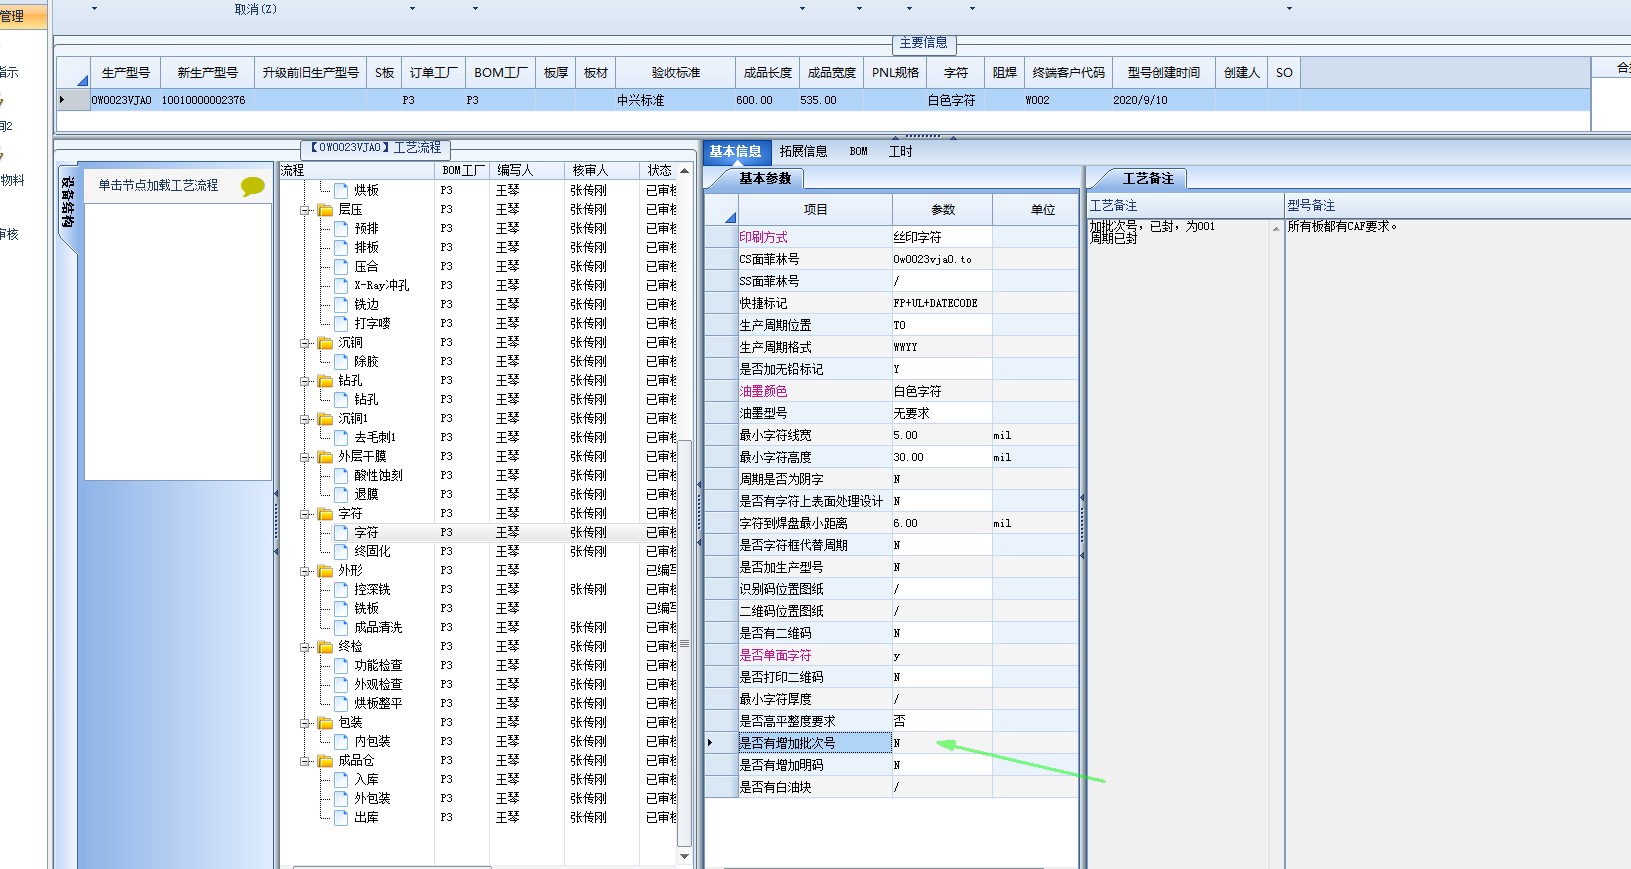Viewport: 1631px width, 869px height.
Task: Sort by 生产型号 column header
Action: (x=126, y=73)
